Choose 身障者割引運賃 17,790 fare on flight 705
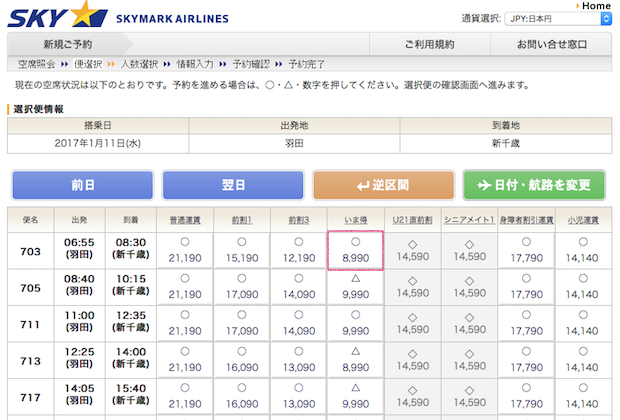Viewport: 620px width, 420px height. [526, 296]
